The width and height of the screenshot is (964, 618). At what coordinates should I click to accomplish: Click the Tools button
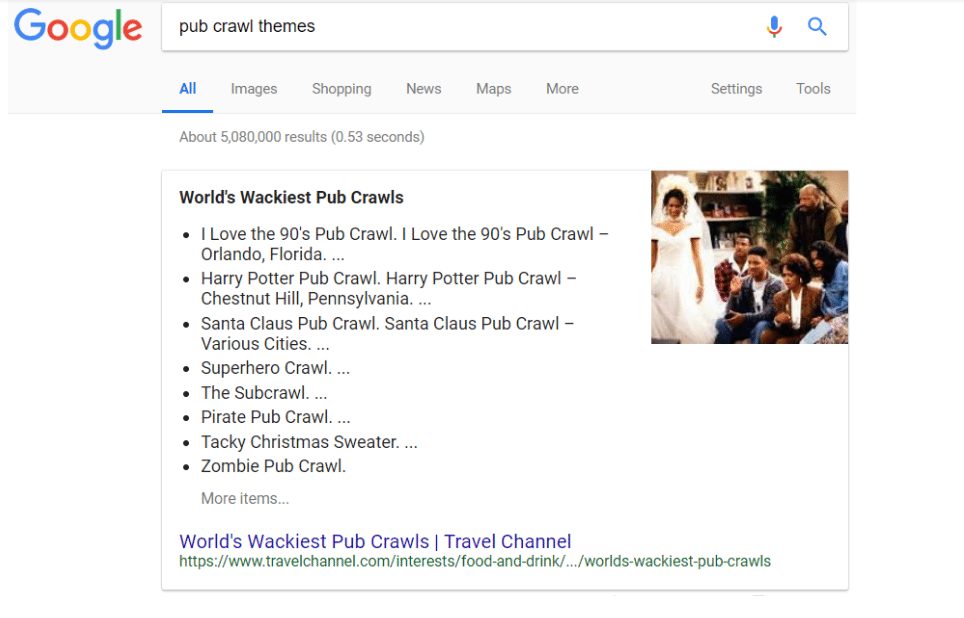pyautogui.click(x=813, y=89)
